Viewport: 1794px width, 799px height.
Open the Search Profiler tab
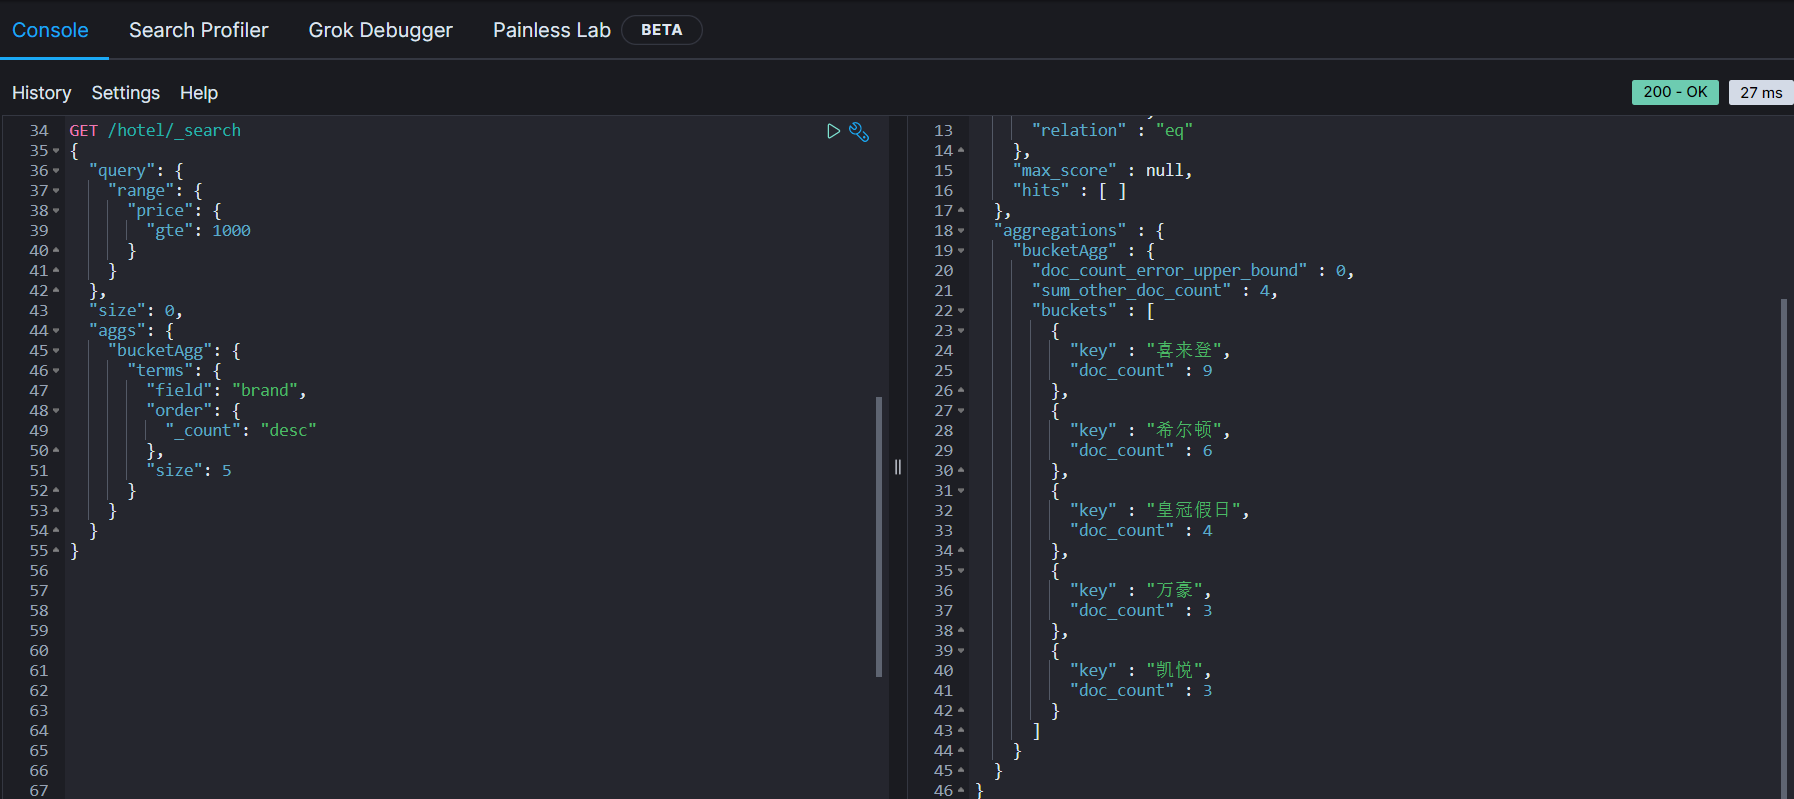pos(198,30)
